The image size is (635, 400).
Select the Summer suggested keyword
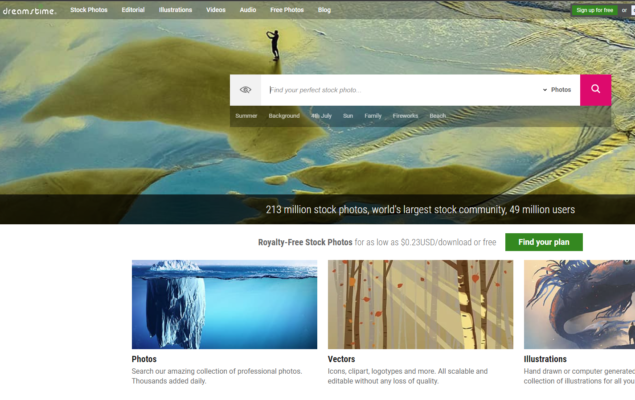pos(246,116)
